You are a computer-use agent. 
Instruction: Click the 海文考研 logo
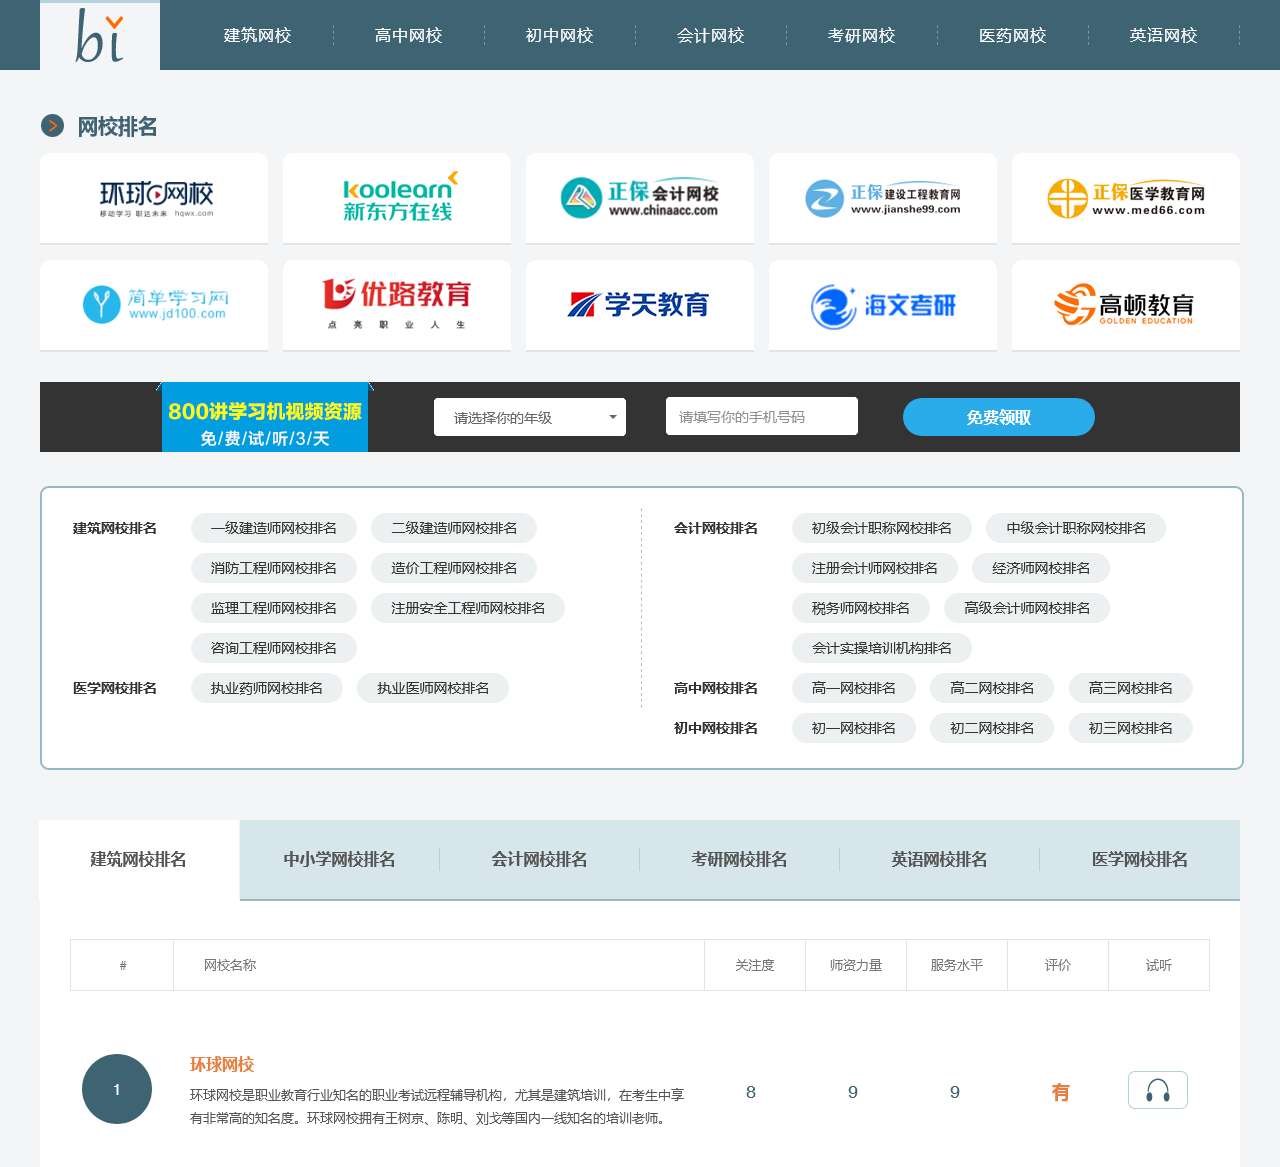click(882, 305)
